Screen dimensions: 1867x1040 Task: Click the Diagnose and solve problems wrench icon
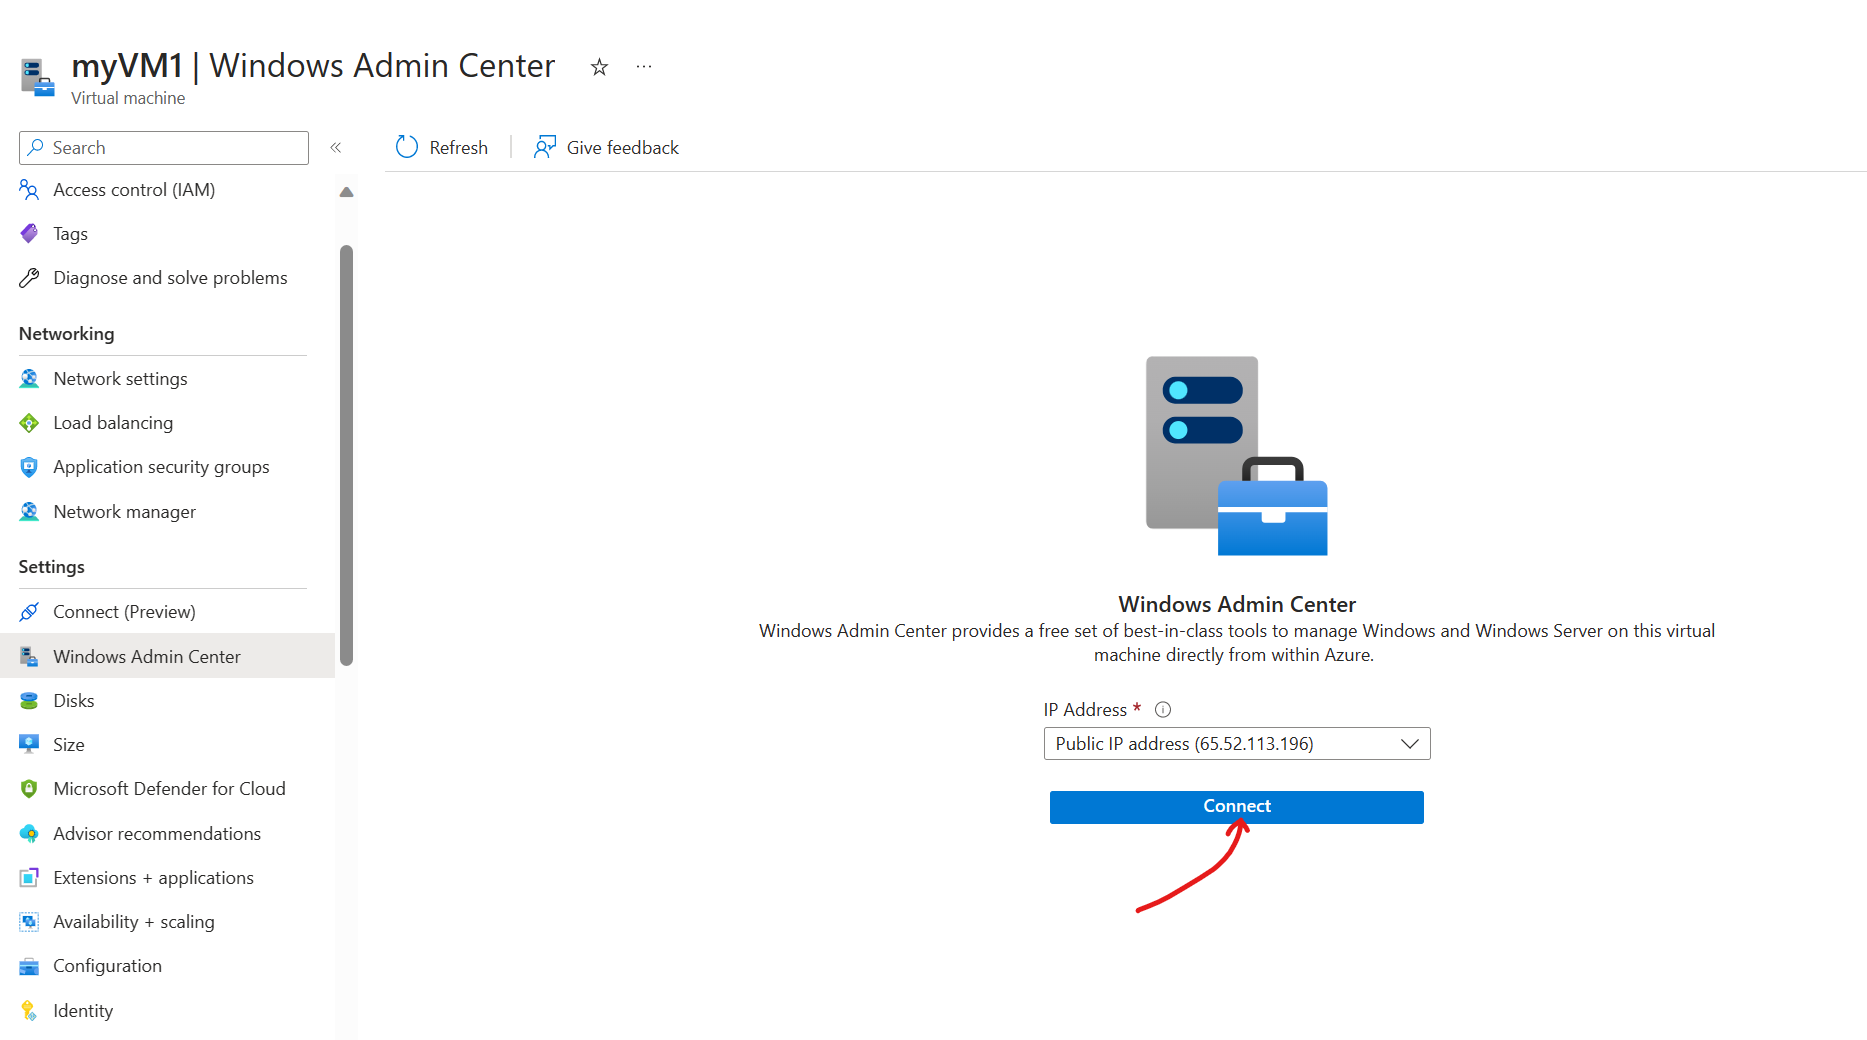click(29, 278)
